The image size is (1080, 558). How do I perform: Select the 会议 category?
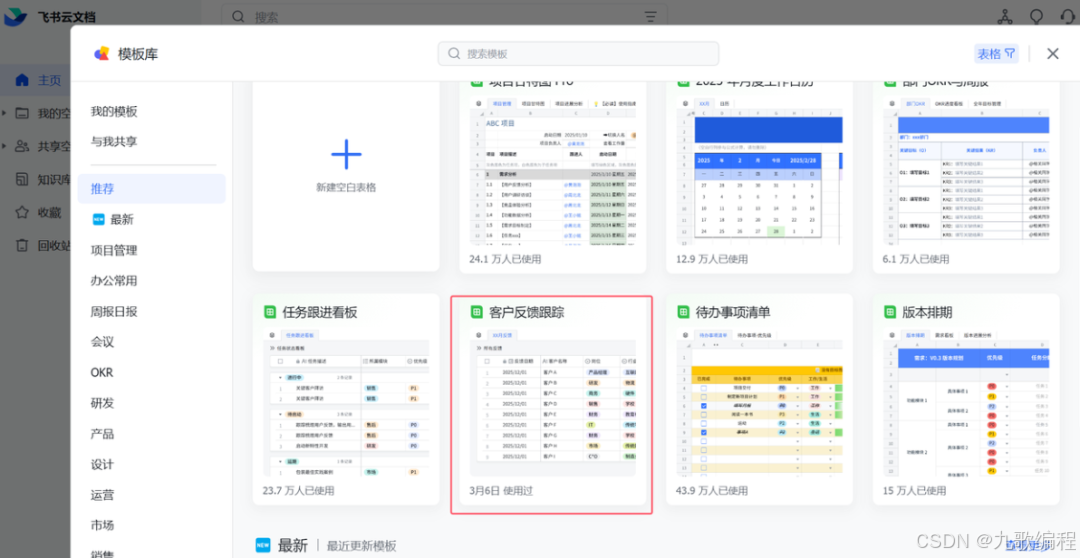(x=103, y=342)
